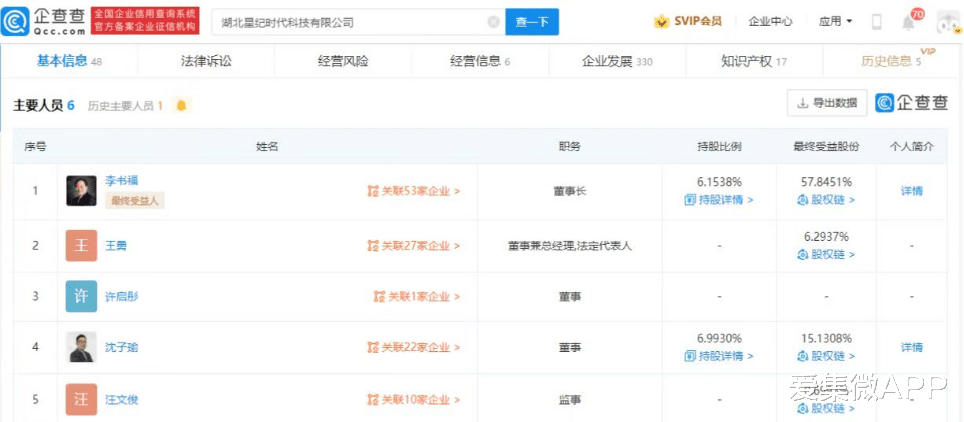Expand 关联53家企业 for 李书福
Viewport: 964px width, 422px height.
pos(414,191)
